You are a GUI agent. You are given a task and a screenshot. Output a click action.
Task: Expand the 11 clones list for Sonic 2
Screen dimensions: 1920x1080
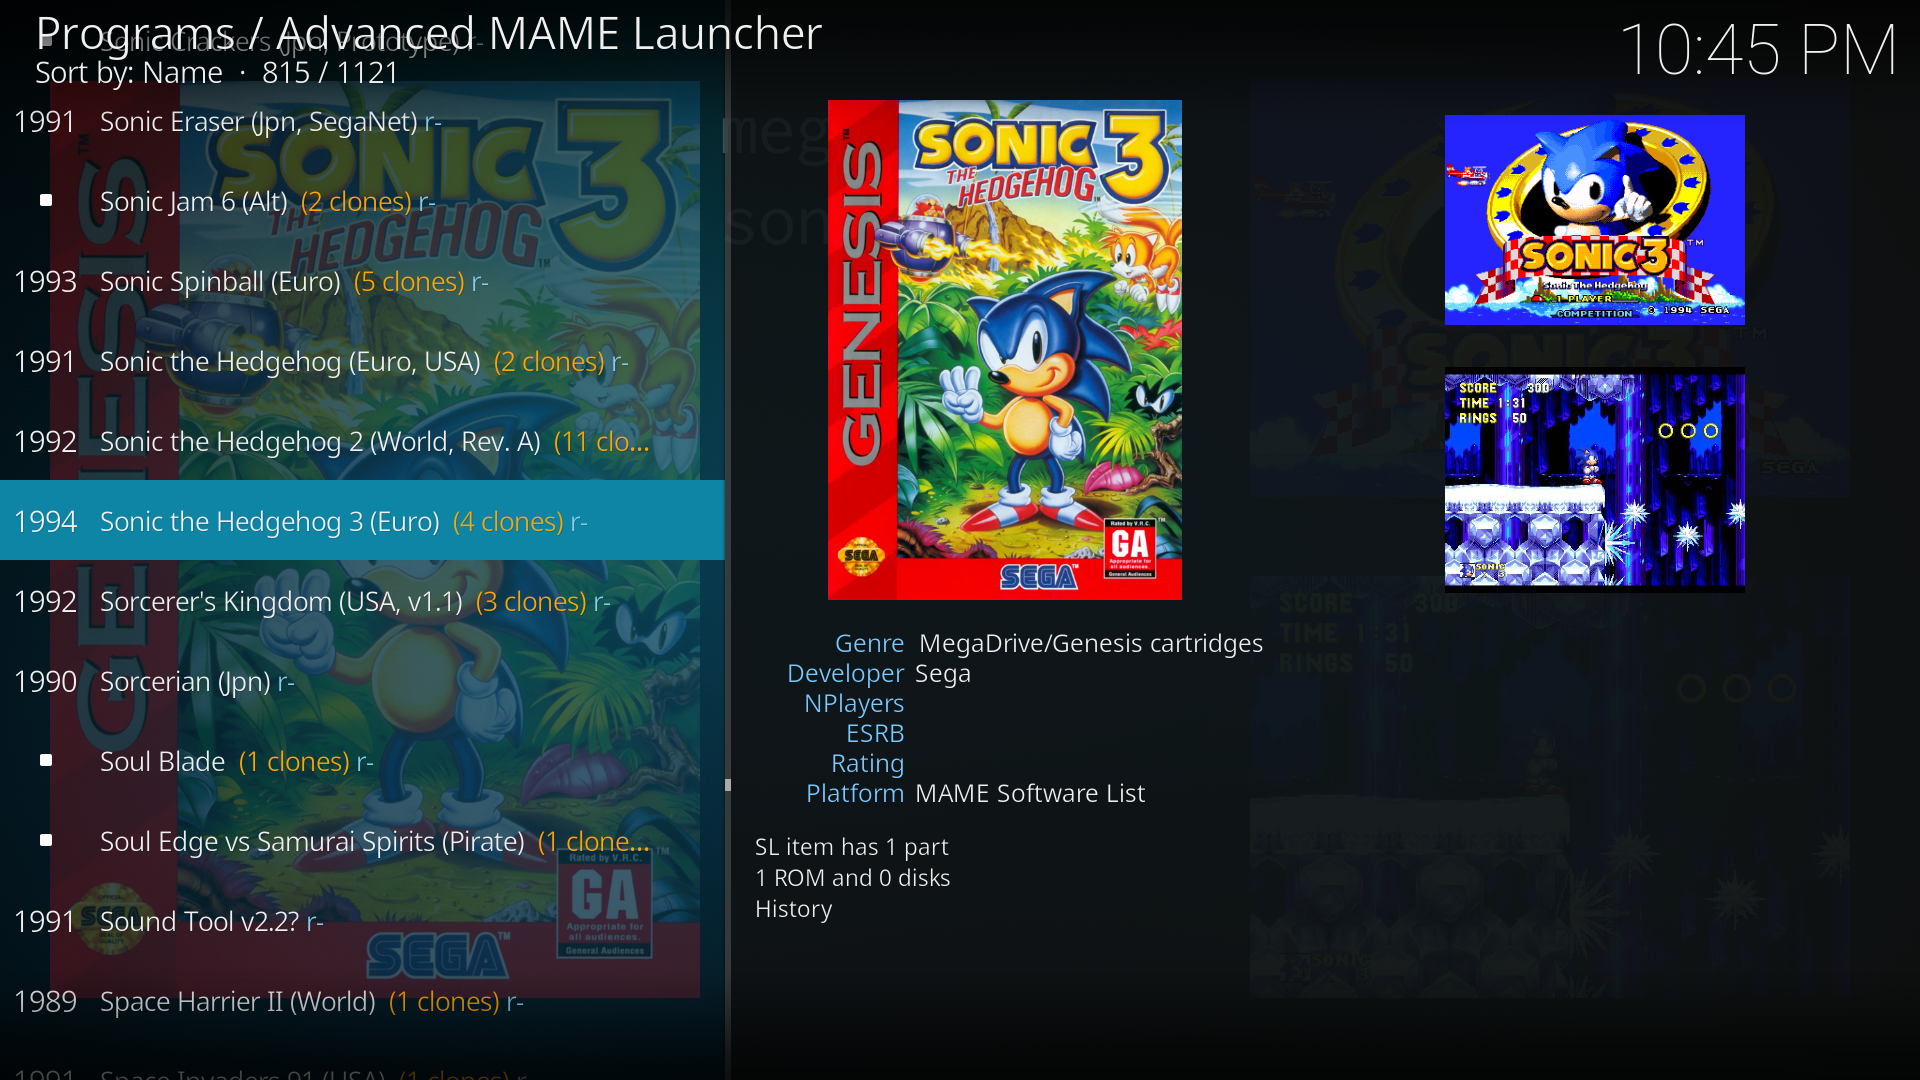tap(602, 441)
